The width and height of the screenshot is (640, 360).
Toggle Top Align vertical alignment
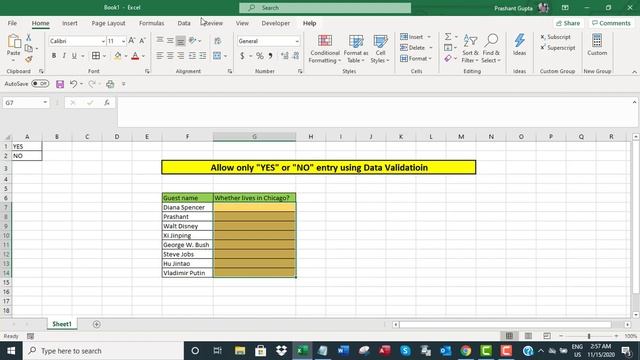pyautogui.click(x=160, y=40)
